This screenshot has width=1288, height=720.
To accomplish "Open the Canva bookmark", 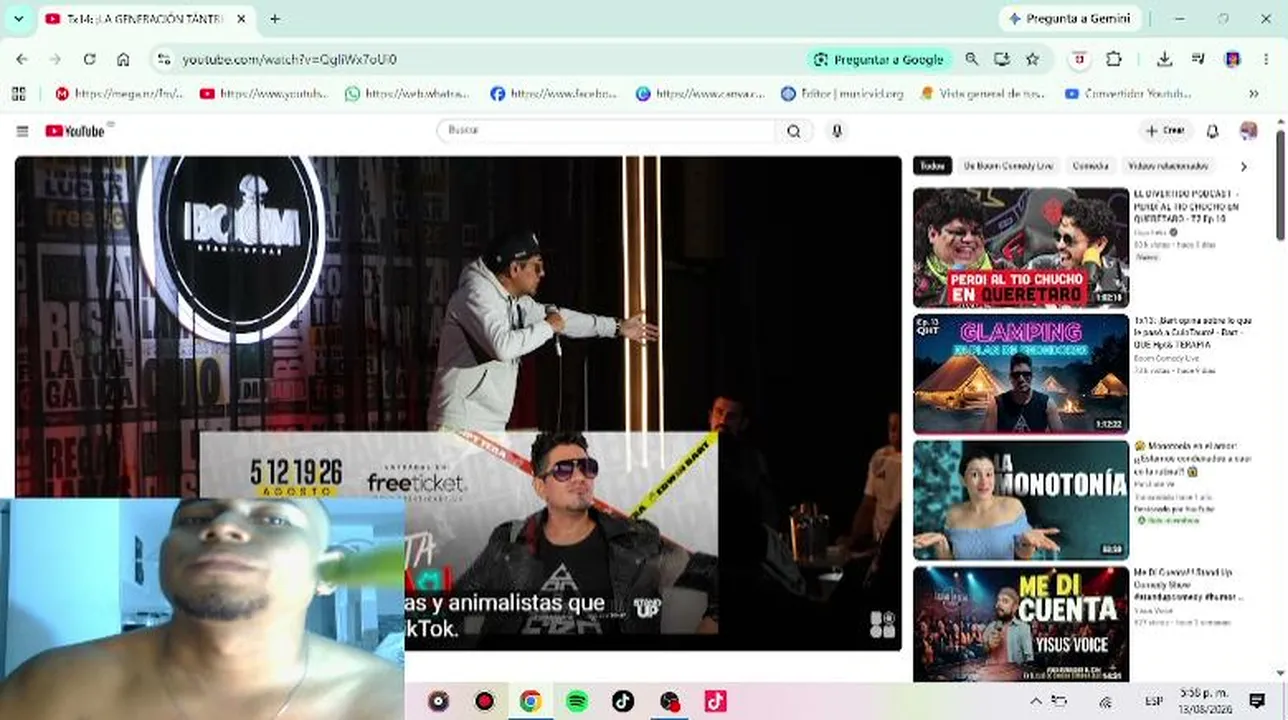I will coord(700,93).
